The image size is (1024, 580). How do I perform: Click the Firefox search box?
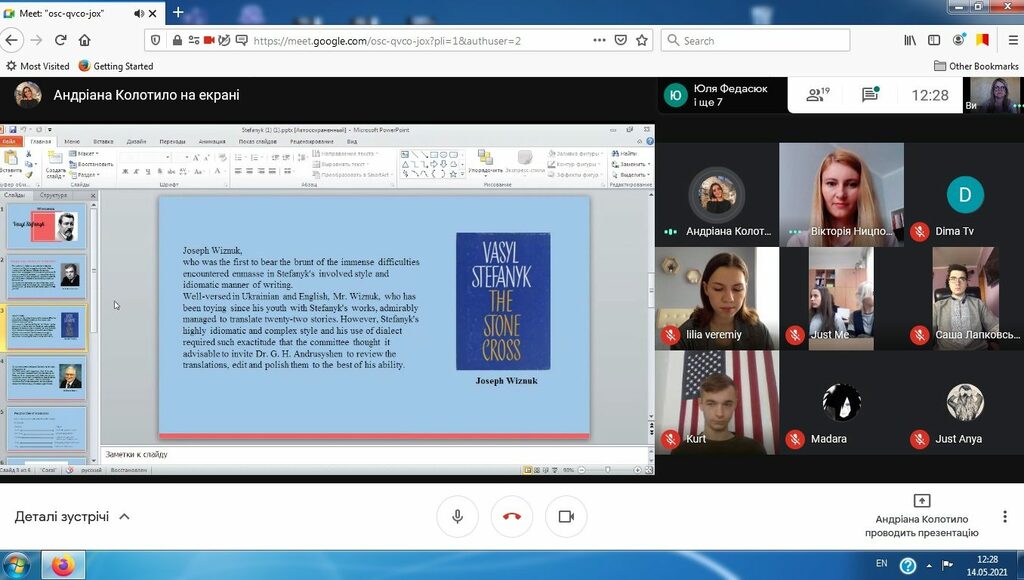(x=760, y=41)
